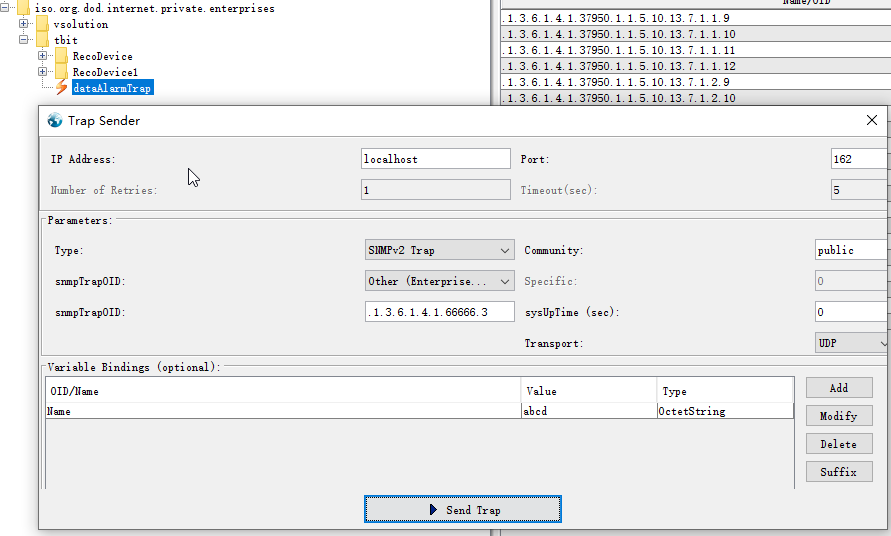Screen dimensions: 891x536
Task: Click the RecoDevice folder icon
Action: (62, 56)
